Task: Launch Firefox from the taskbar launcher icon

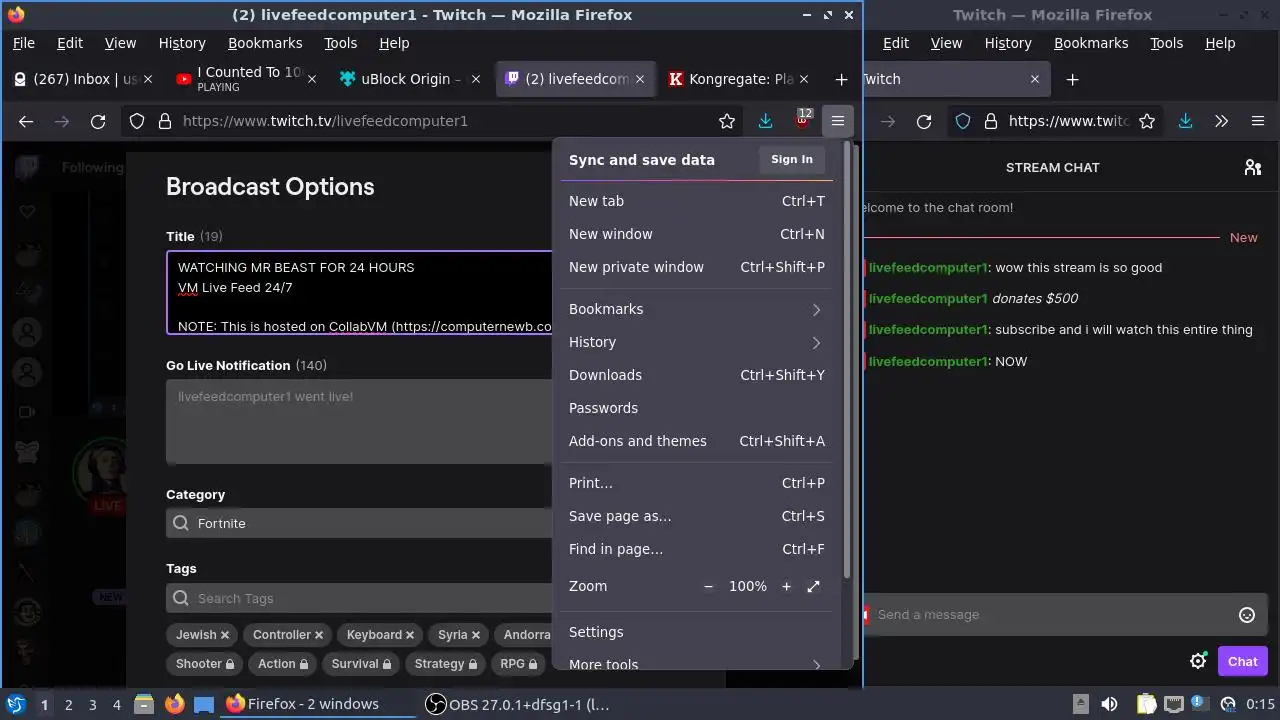Action: click(x=174, y=704)
